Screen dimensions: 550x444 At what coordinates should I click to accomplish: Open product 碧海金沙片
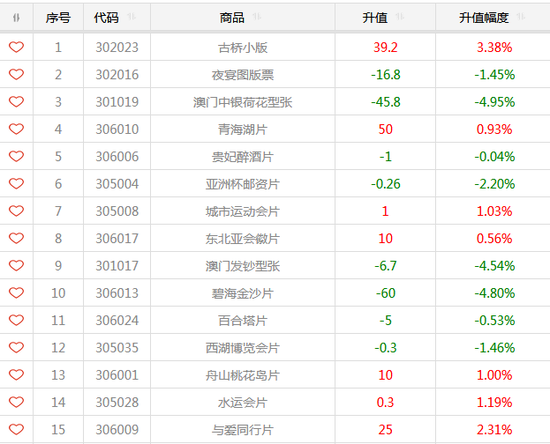[243, 293]
